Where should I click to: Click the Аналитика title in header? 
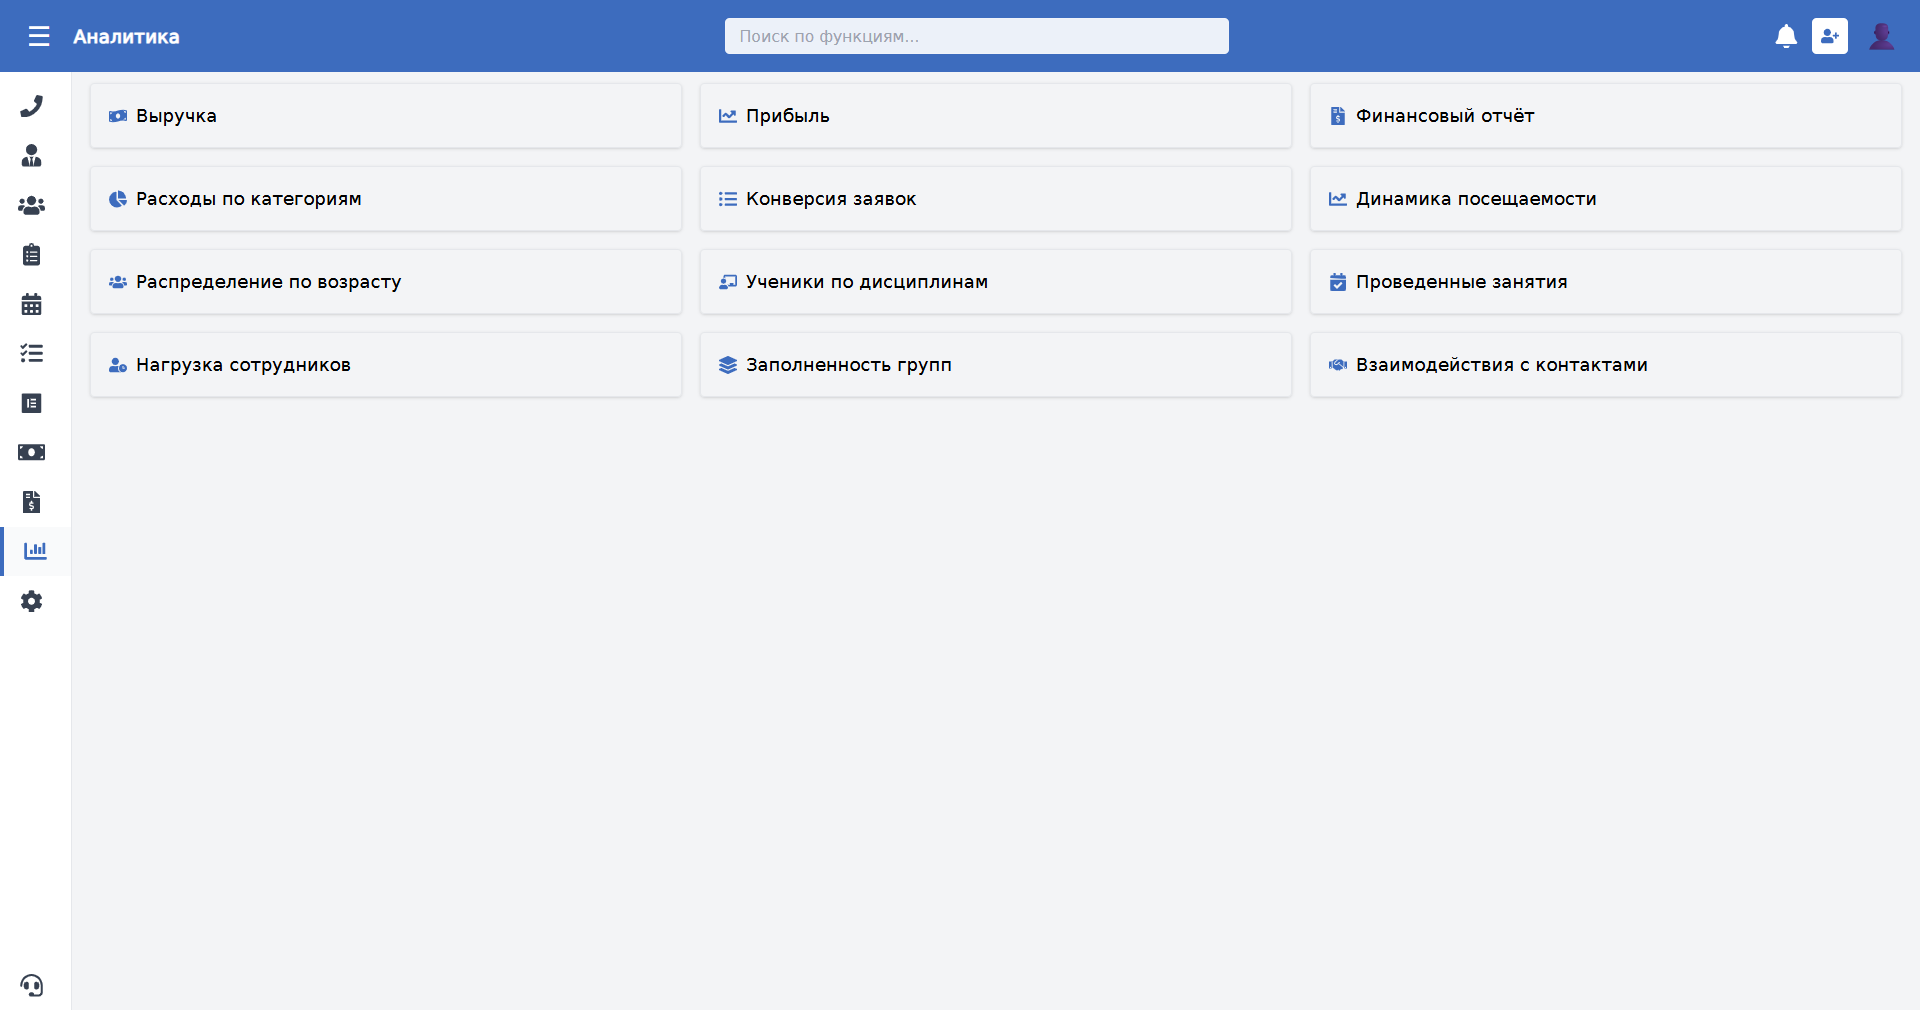[125, 37]
